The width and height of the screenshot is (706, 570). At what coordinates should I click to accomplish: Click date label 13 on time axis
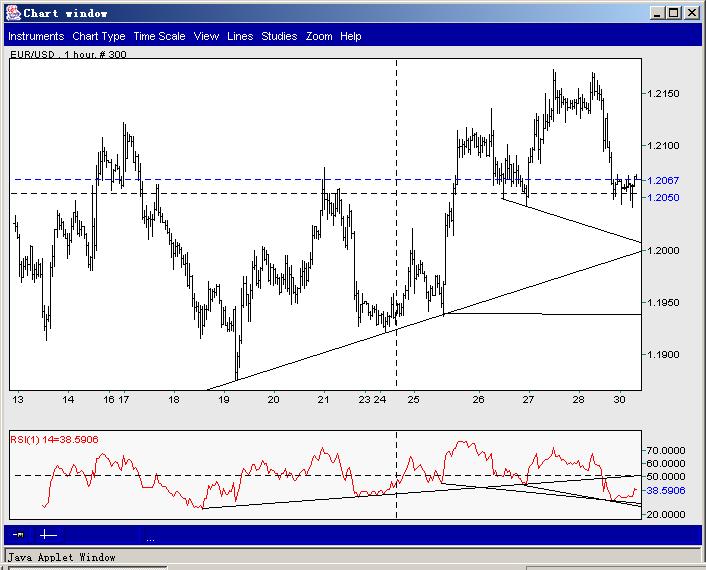point(18,399)
